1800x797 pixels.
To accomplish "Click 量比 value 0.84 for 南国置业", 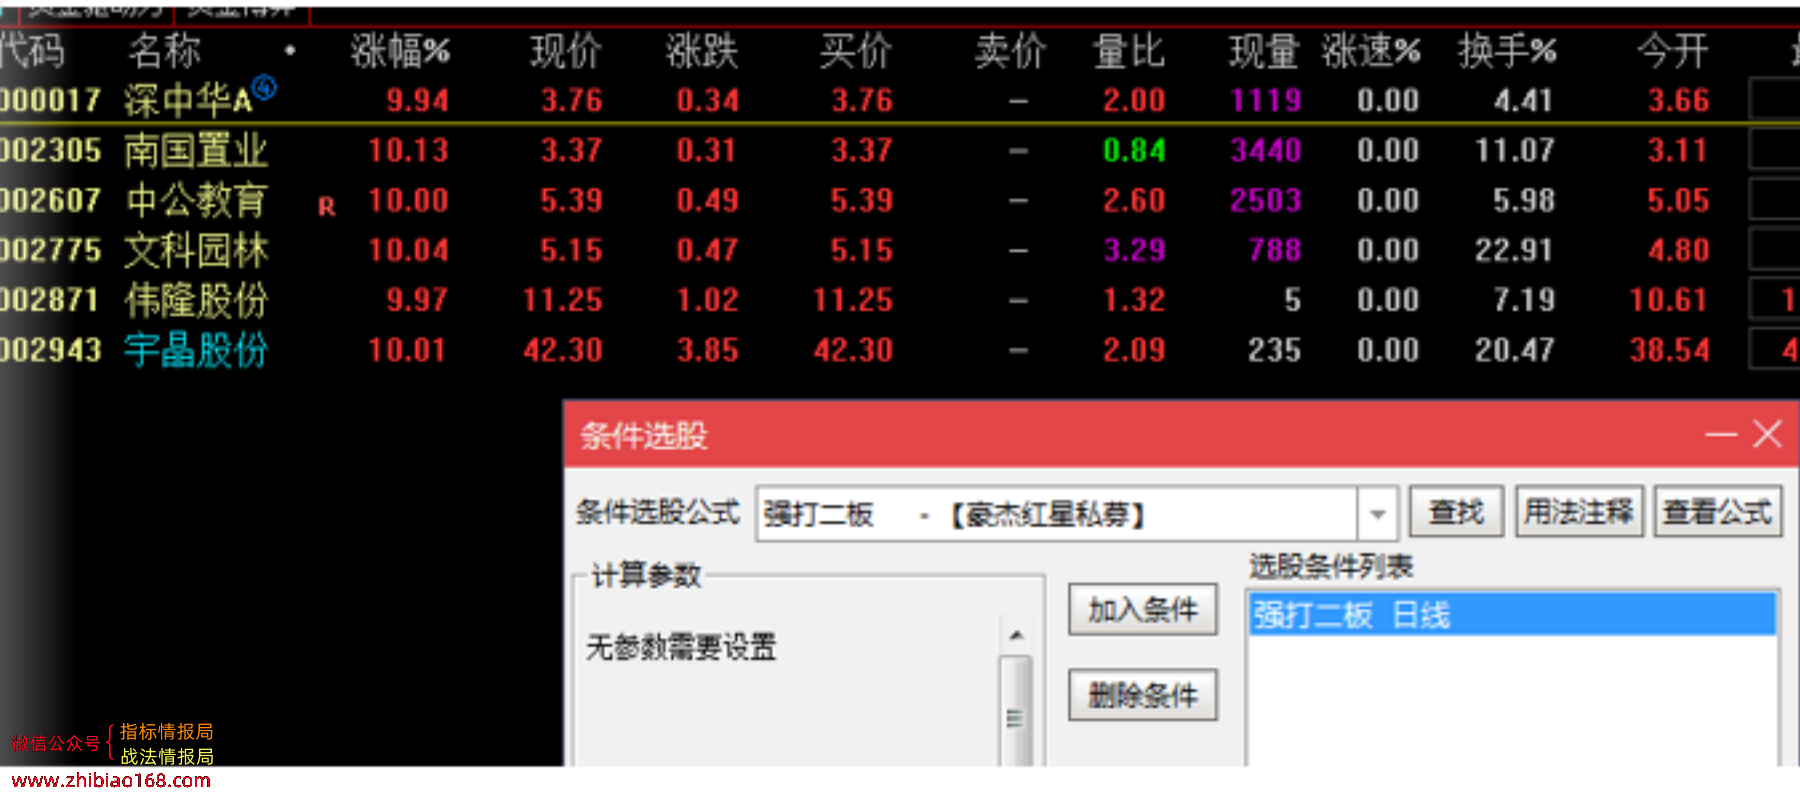I will (x=1134, y=151).
